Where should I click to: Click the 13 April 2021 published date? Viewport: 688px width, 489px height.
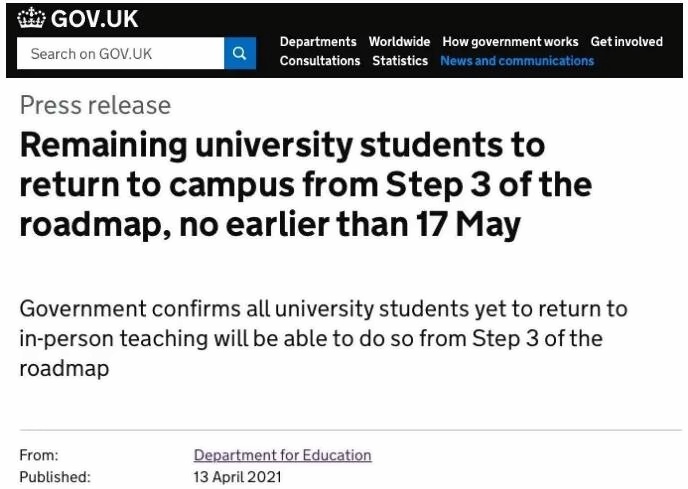tap(238, 477)
